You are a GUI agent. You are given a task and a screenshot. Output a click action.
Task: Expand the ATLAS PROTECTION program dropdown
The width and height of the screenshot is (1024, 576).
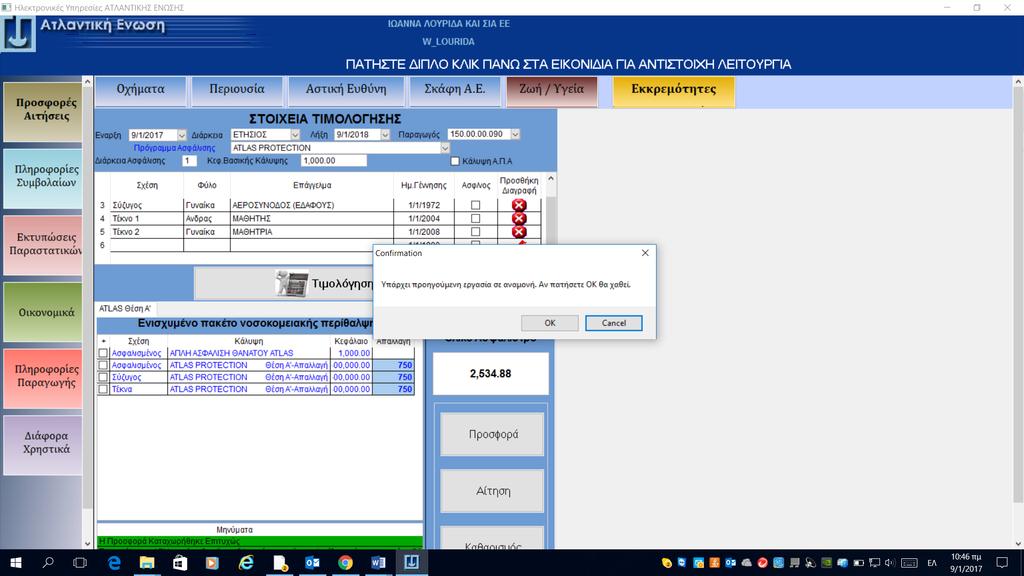[445, 148]
